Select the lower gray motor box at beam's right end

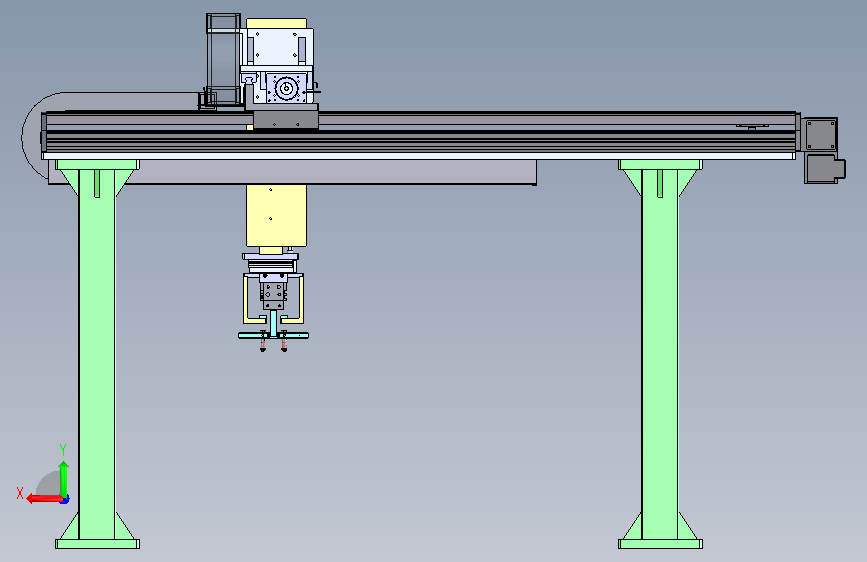click(x=824, y=168)
